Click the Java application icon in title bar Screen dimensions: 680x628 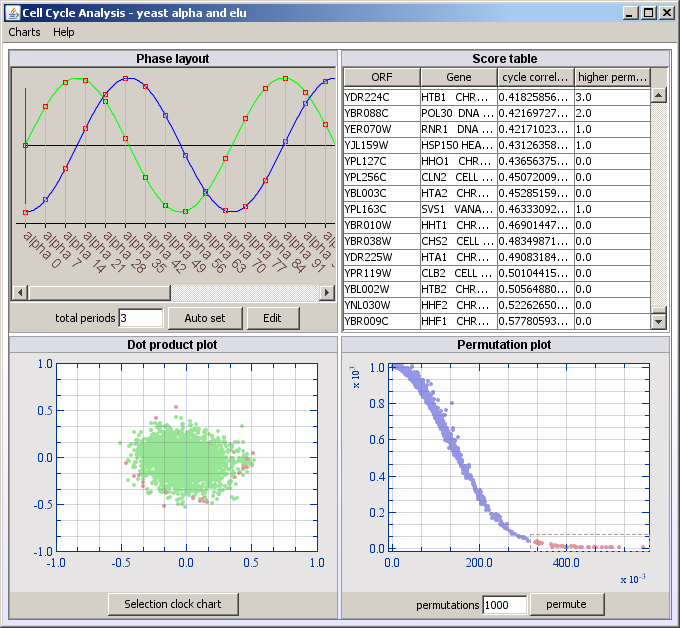click(x=13, y=13)
